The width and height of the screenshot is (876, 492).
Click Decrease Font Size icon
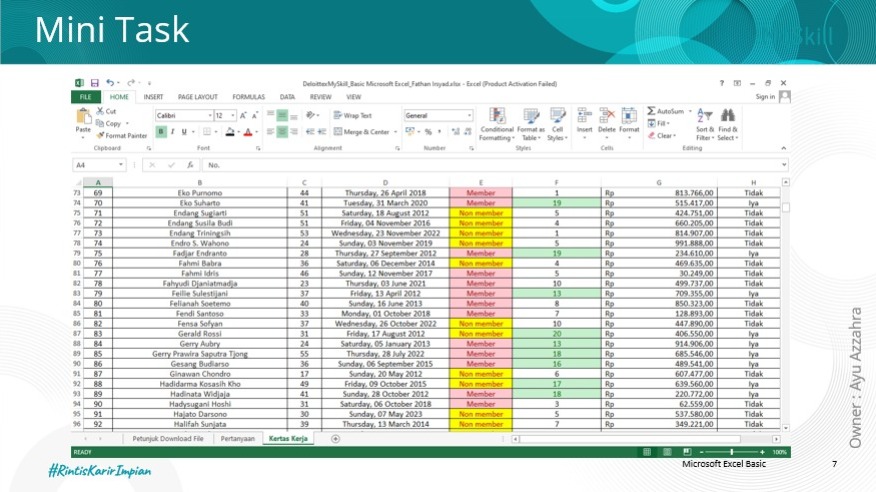pyautogui.click(x=255, y=116)
